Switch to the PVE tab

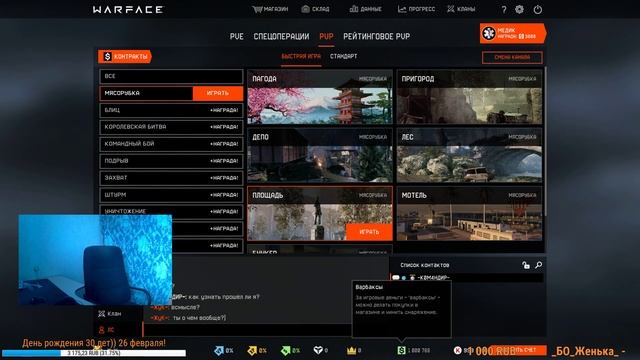[236, 36]
